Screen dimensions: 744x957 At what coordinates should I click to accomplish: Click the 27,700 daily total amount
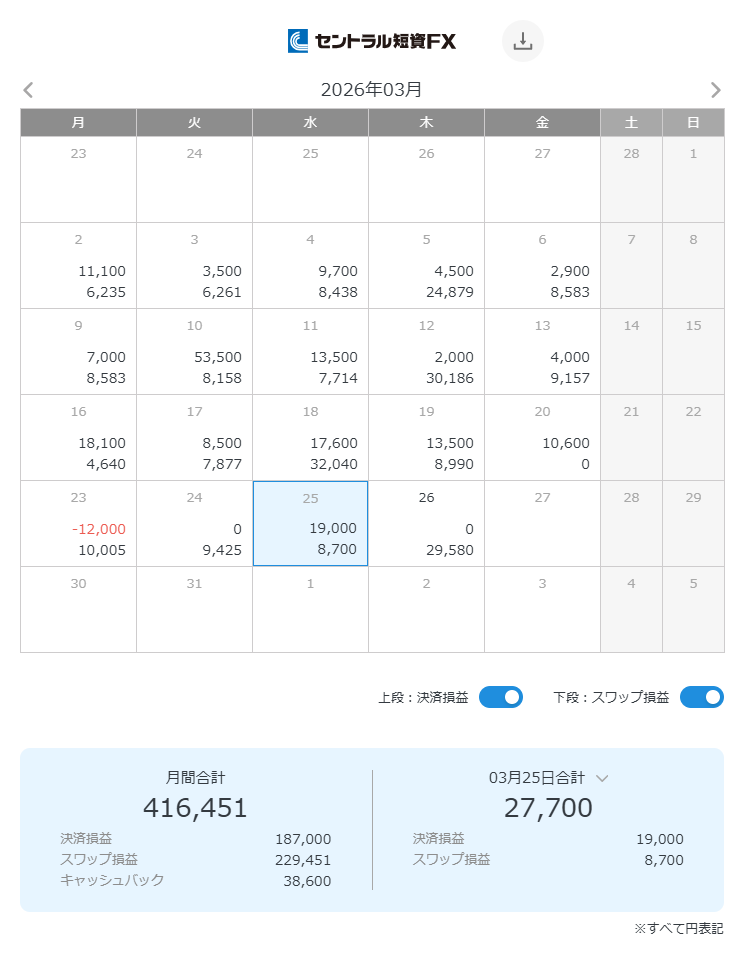click(548, 807)
